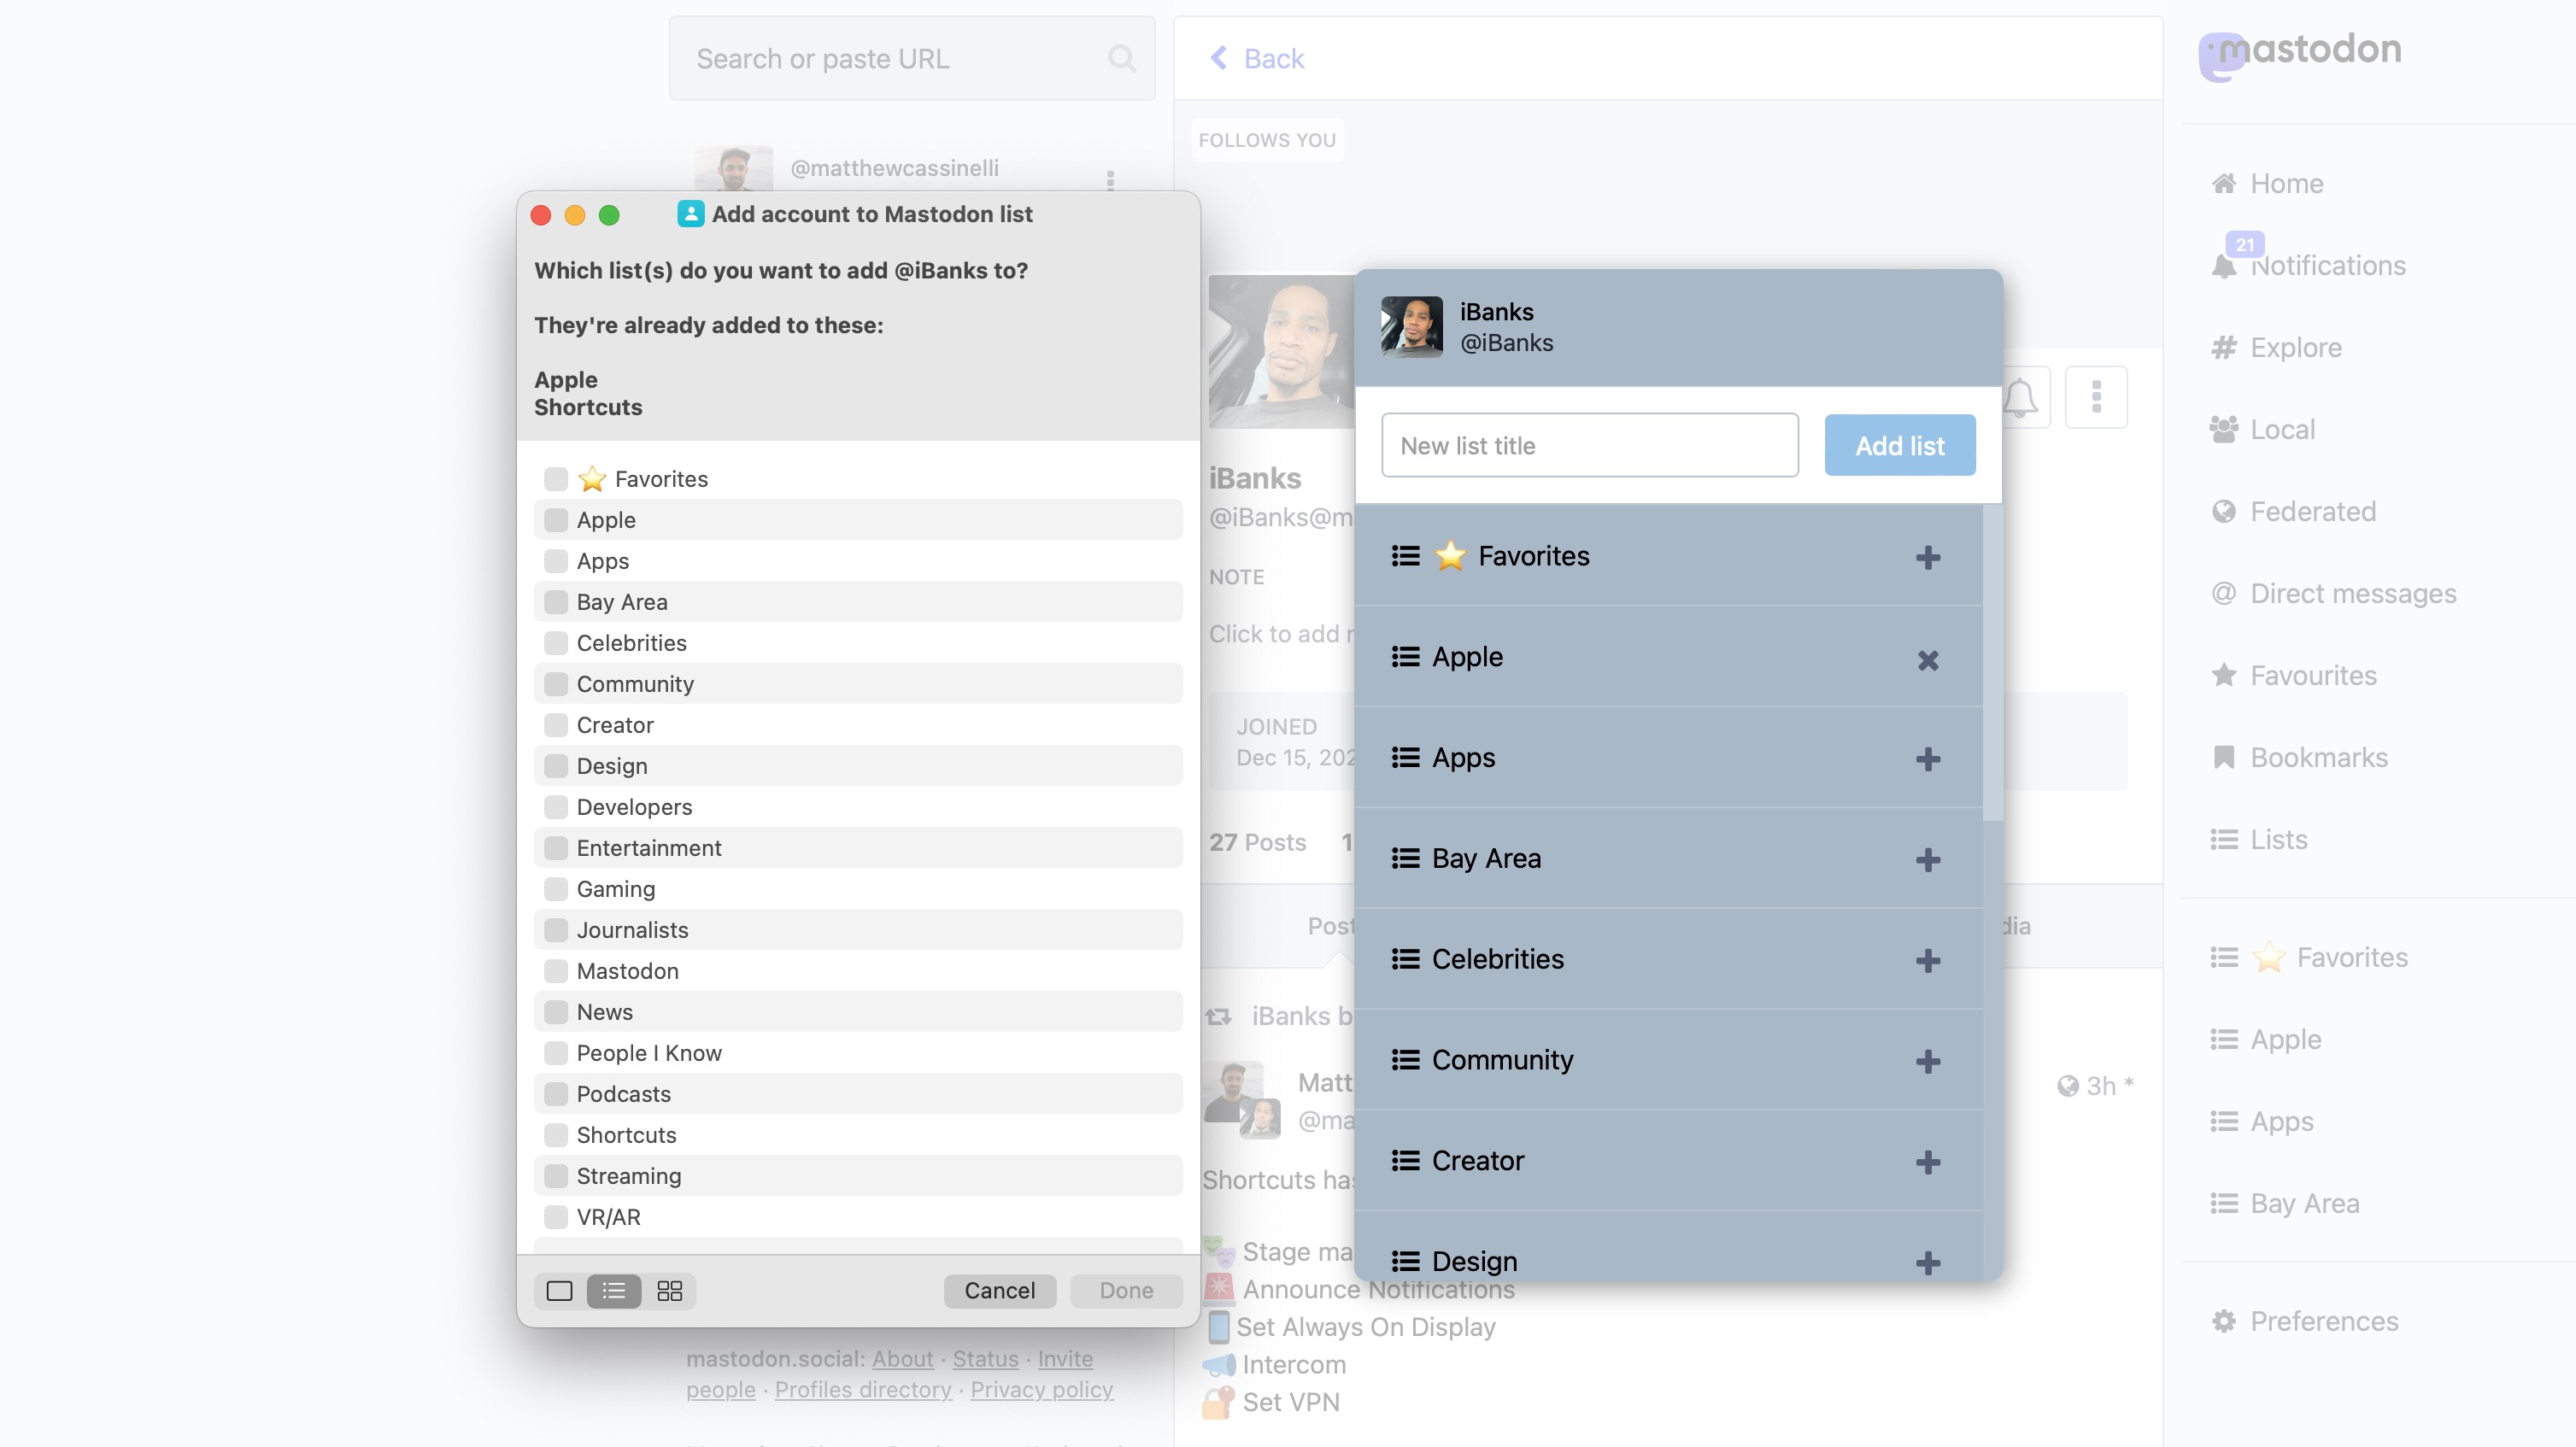Screen dimensions: 2576x1447
Task: Click Cancel in the dialog
Action: (999, 1291)
